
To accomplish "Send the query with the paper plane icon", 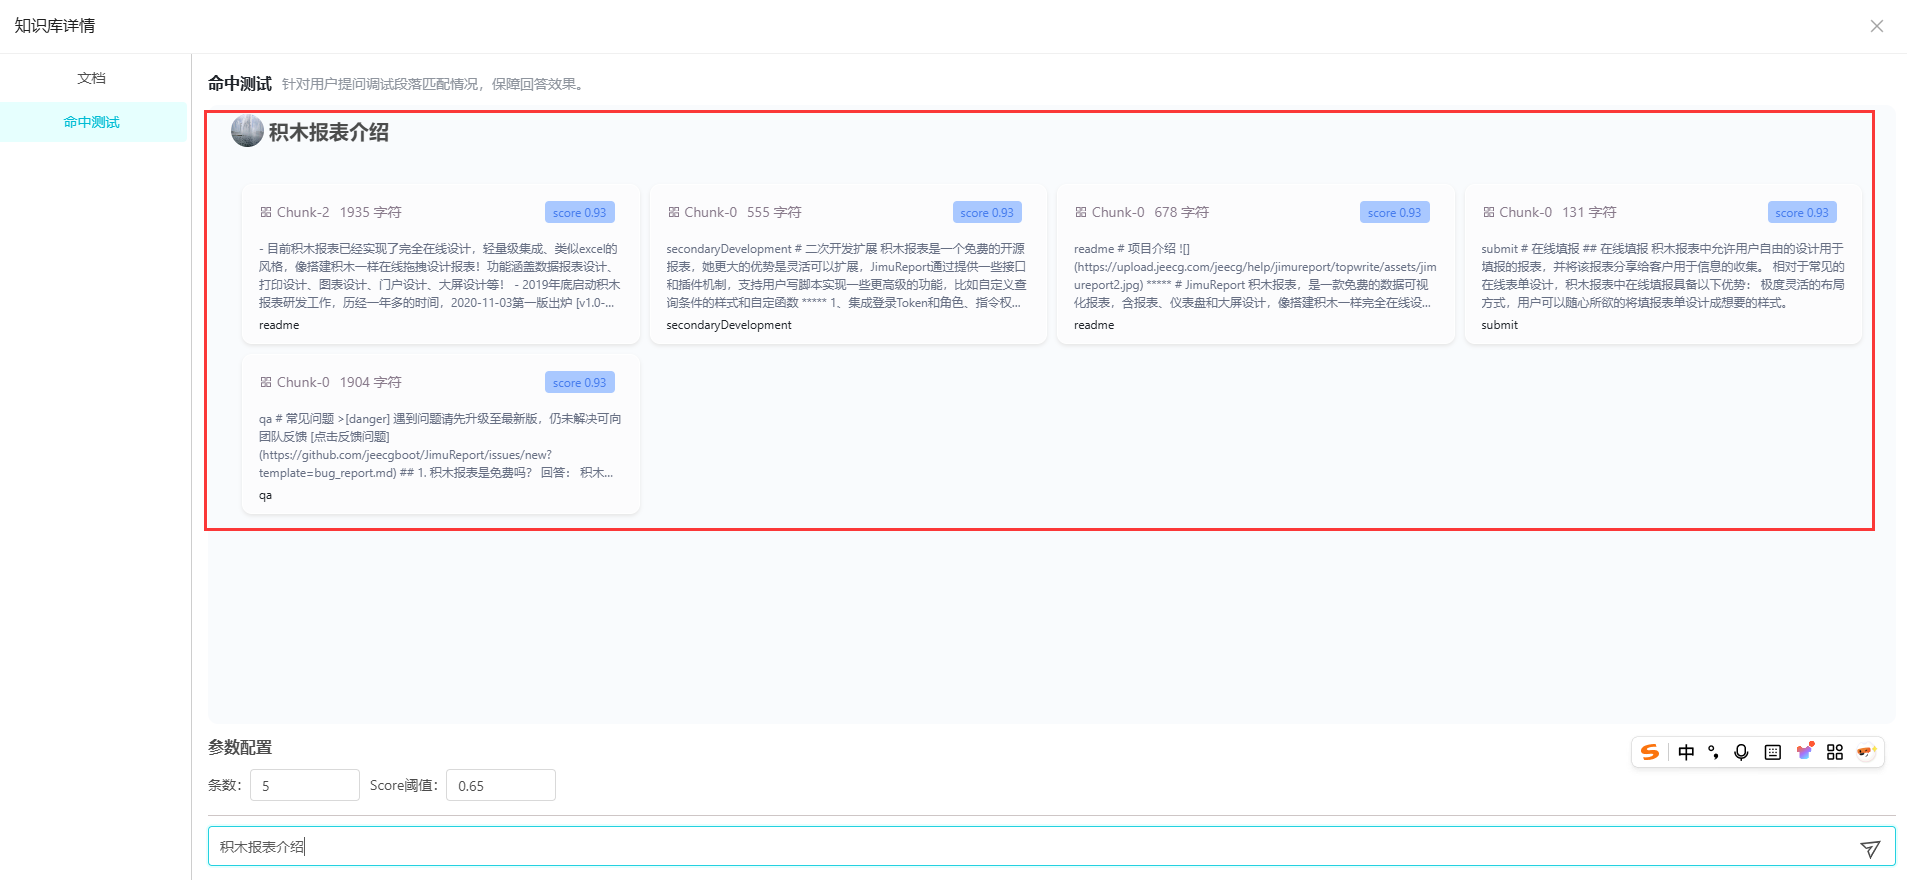I will point(1870,848).
